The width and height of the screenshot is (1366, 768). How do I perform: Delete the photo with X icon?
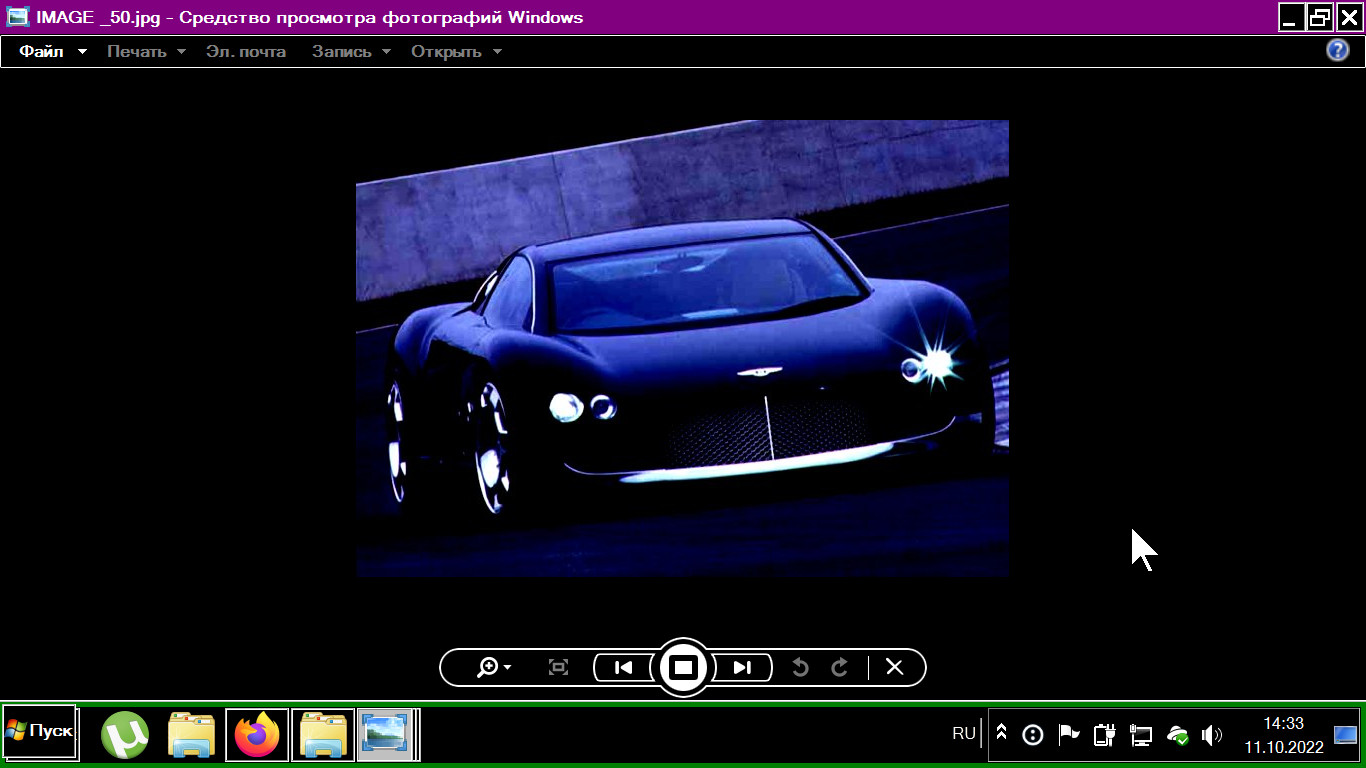click(895, 667)
